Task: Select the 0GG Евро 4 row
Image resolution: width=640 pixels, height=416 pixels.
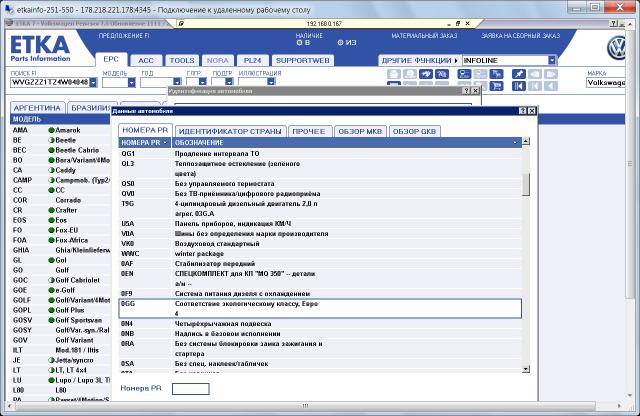Action: tap(320, 309)
